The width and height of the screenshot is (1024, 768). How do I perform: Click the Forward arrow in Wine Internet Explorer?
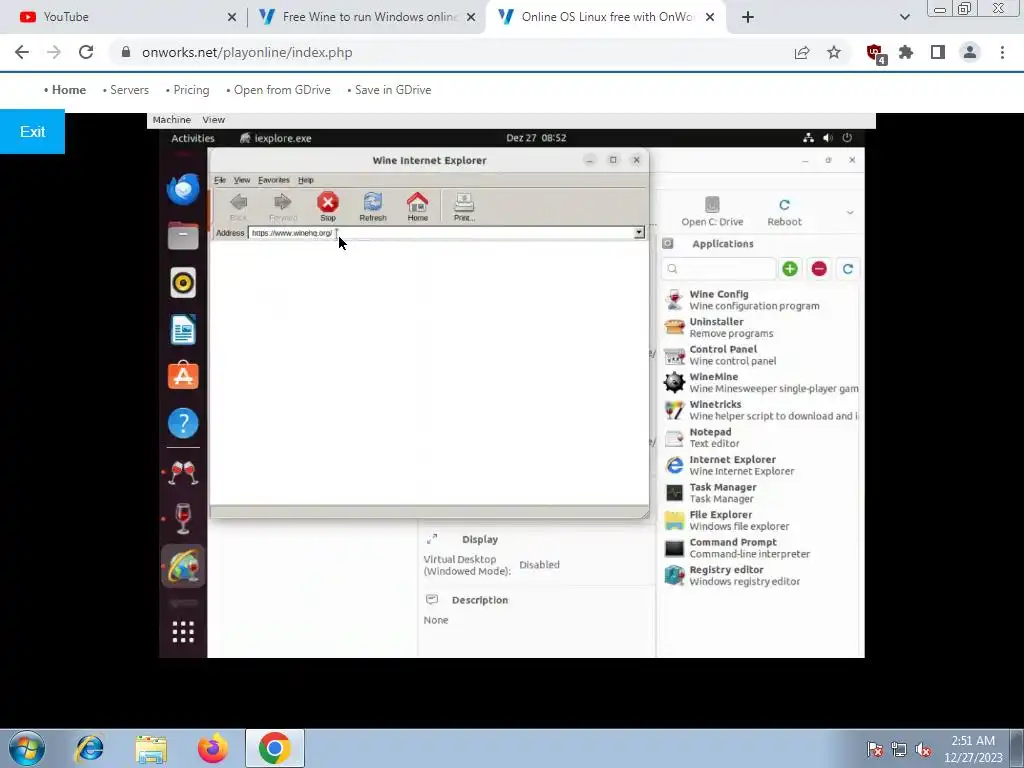pyautogui.click(x=283, y=206)
